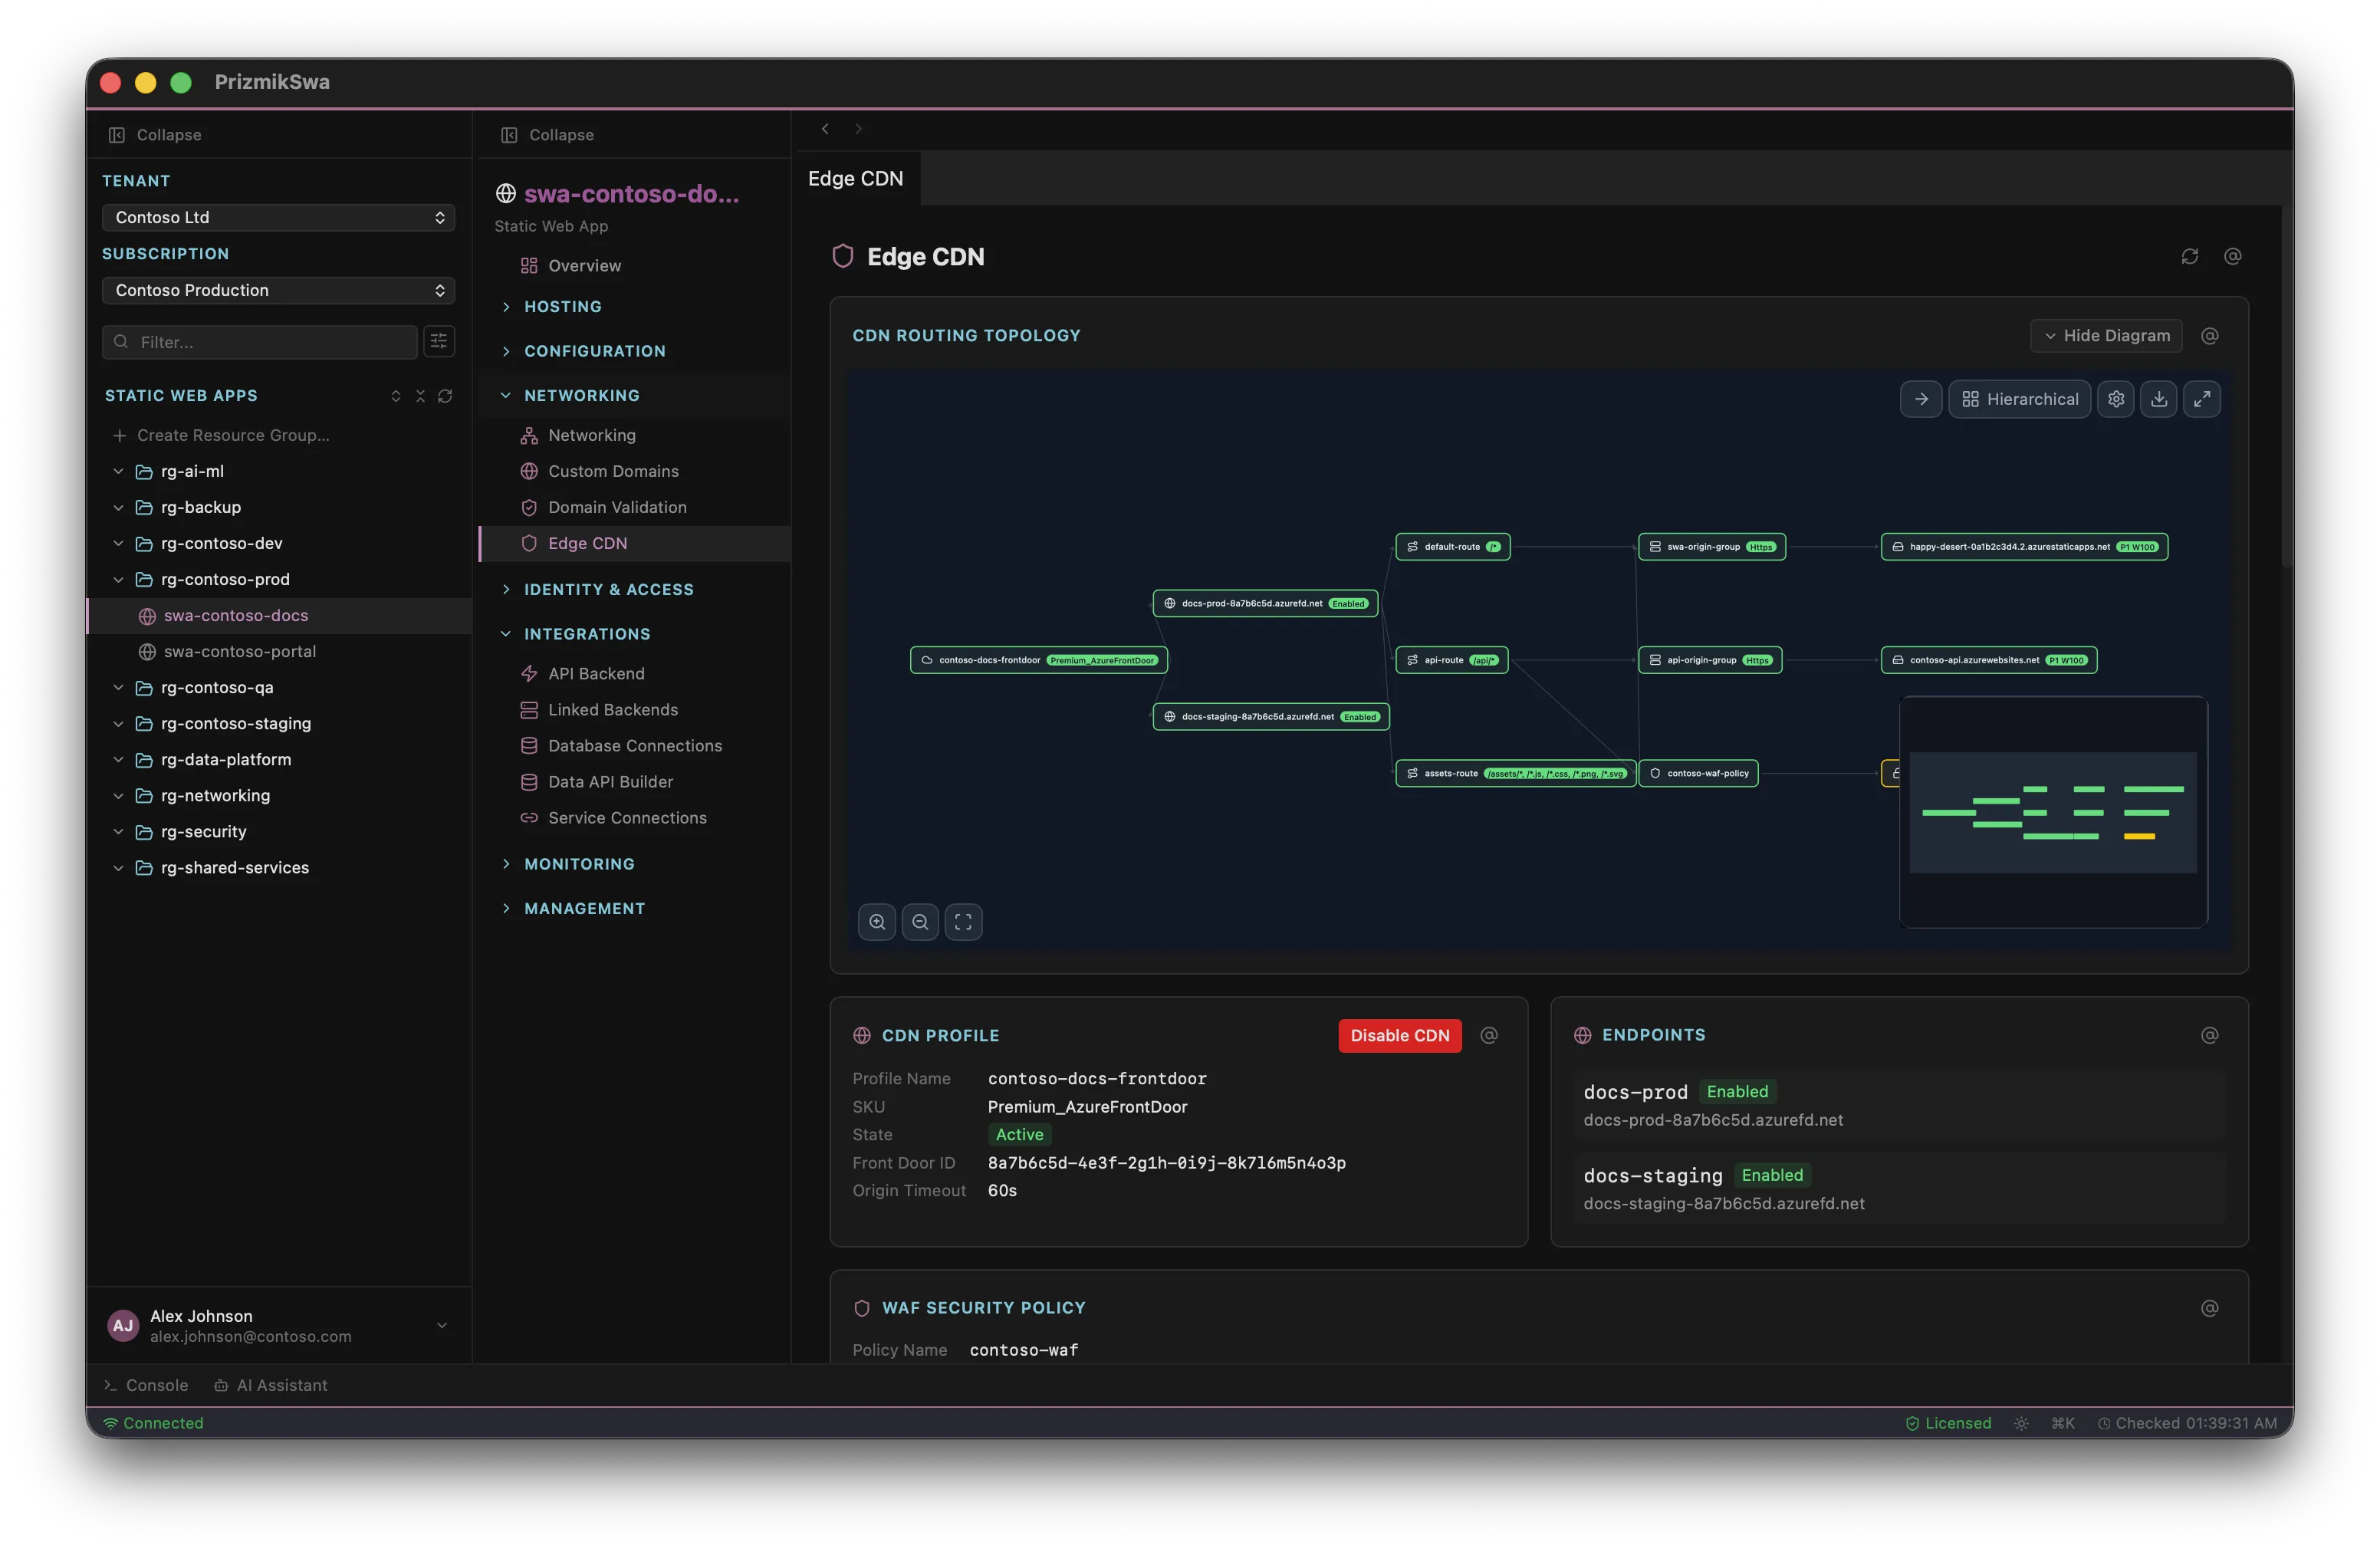Zoom in on the topology diagram
2380x1552 pixels.
click(877, 922)
